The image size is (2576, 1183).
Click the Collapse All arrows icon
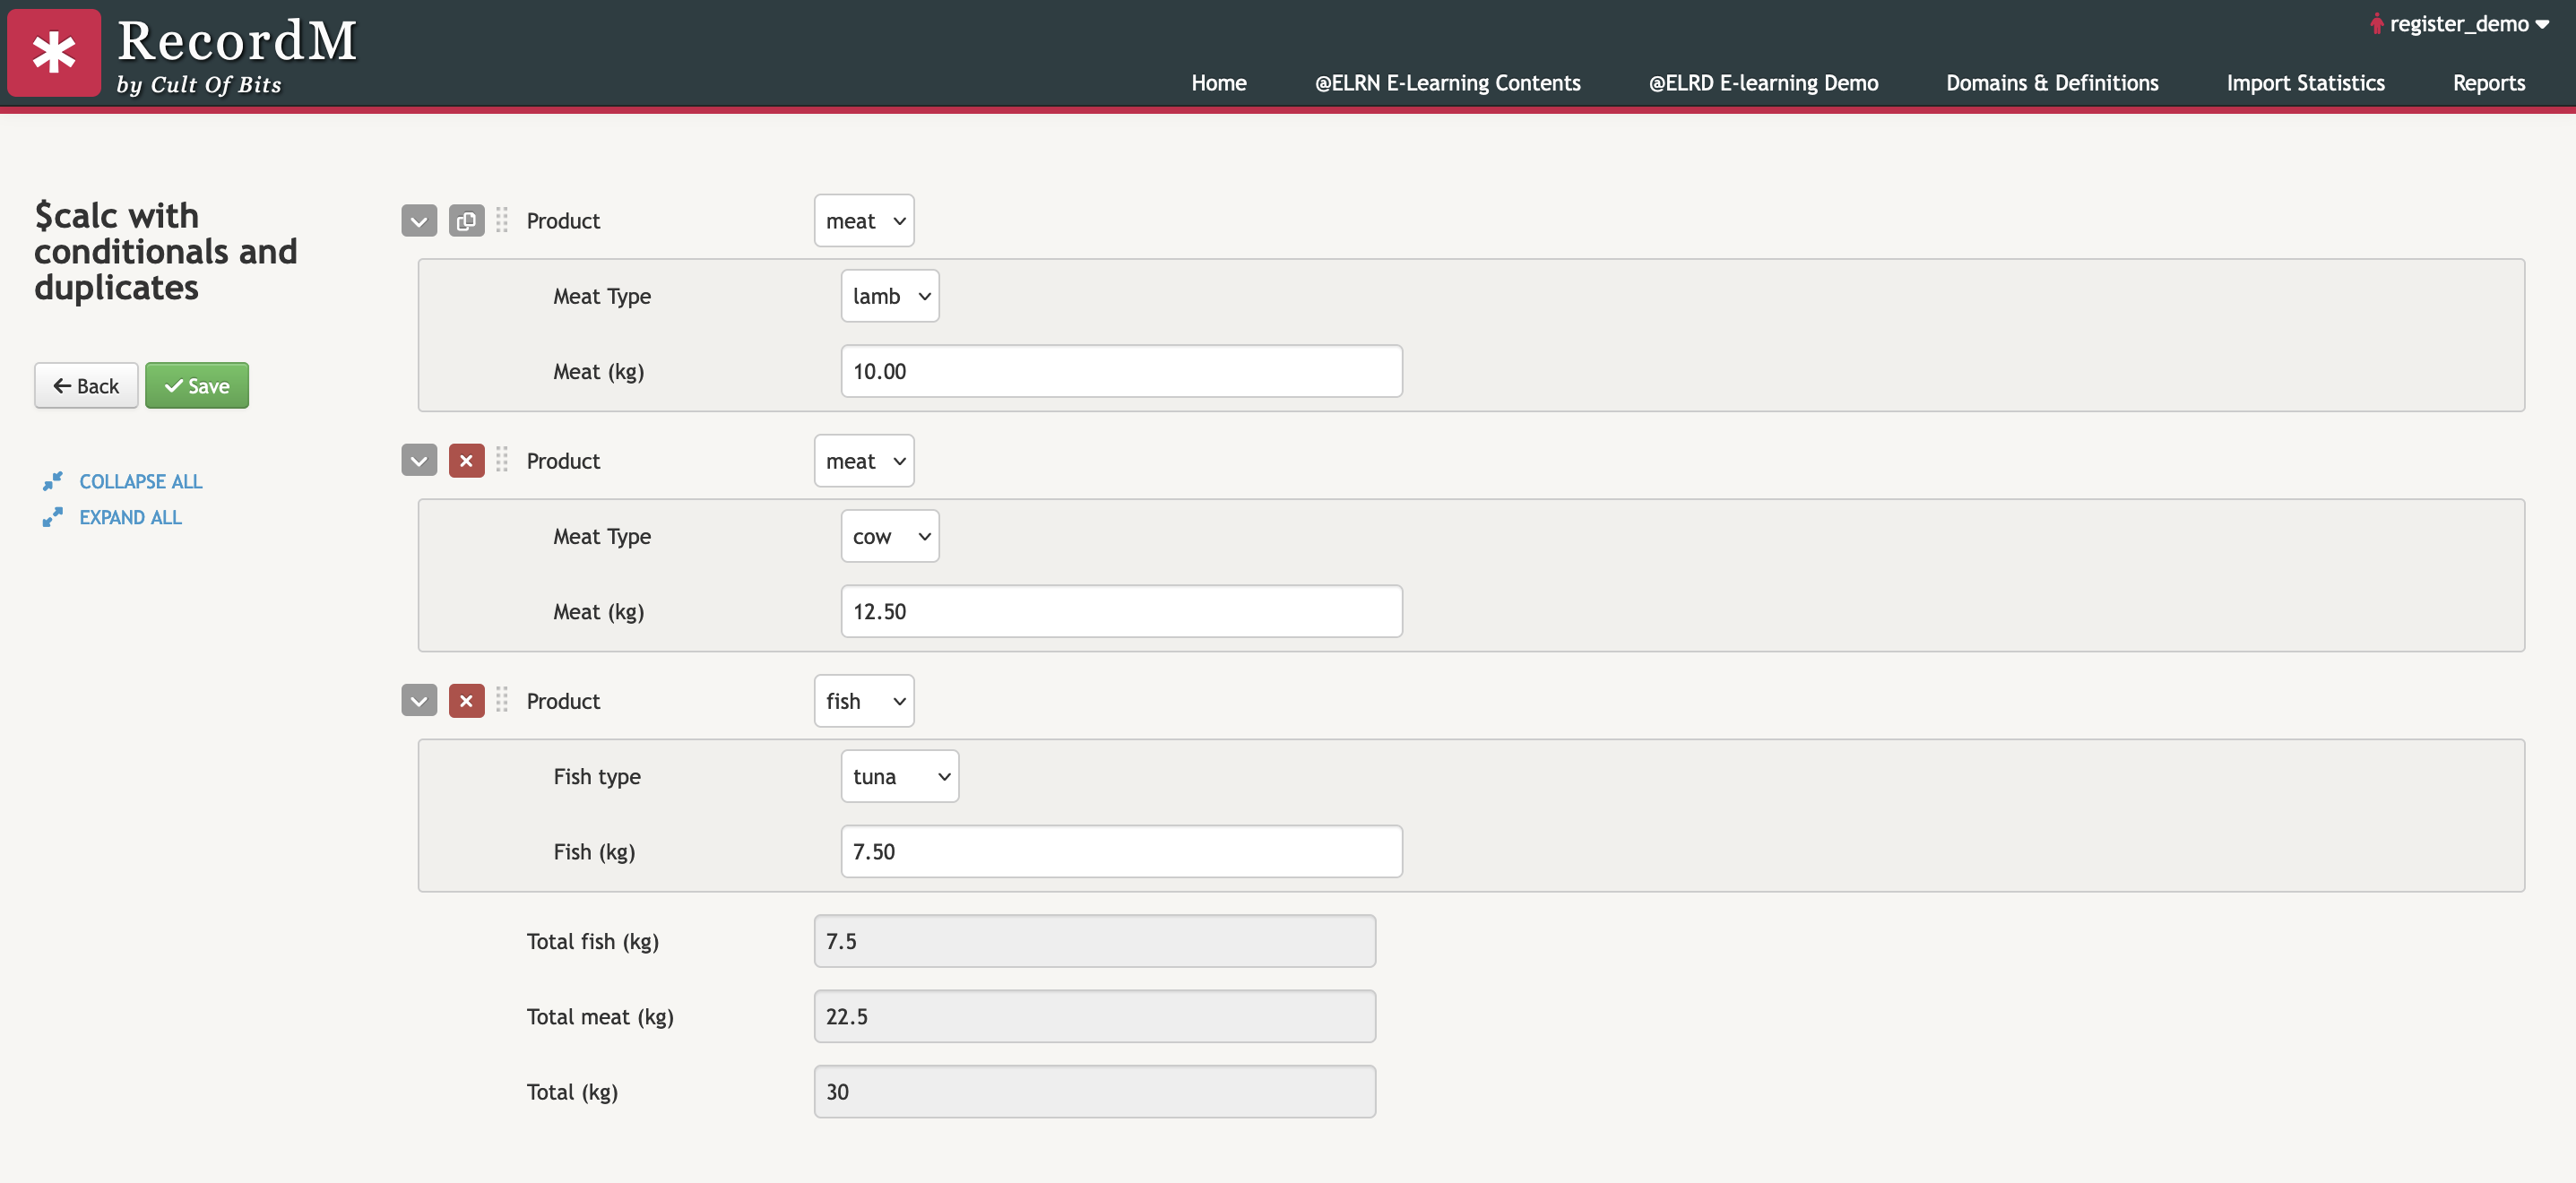point(53,481)
